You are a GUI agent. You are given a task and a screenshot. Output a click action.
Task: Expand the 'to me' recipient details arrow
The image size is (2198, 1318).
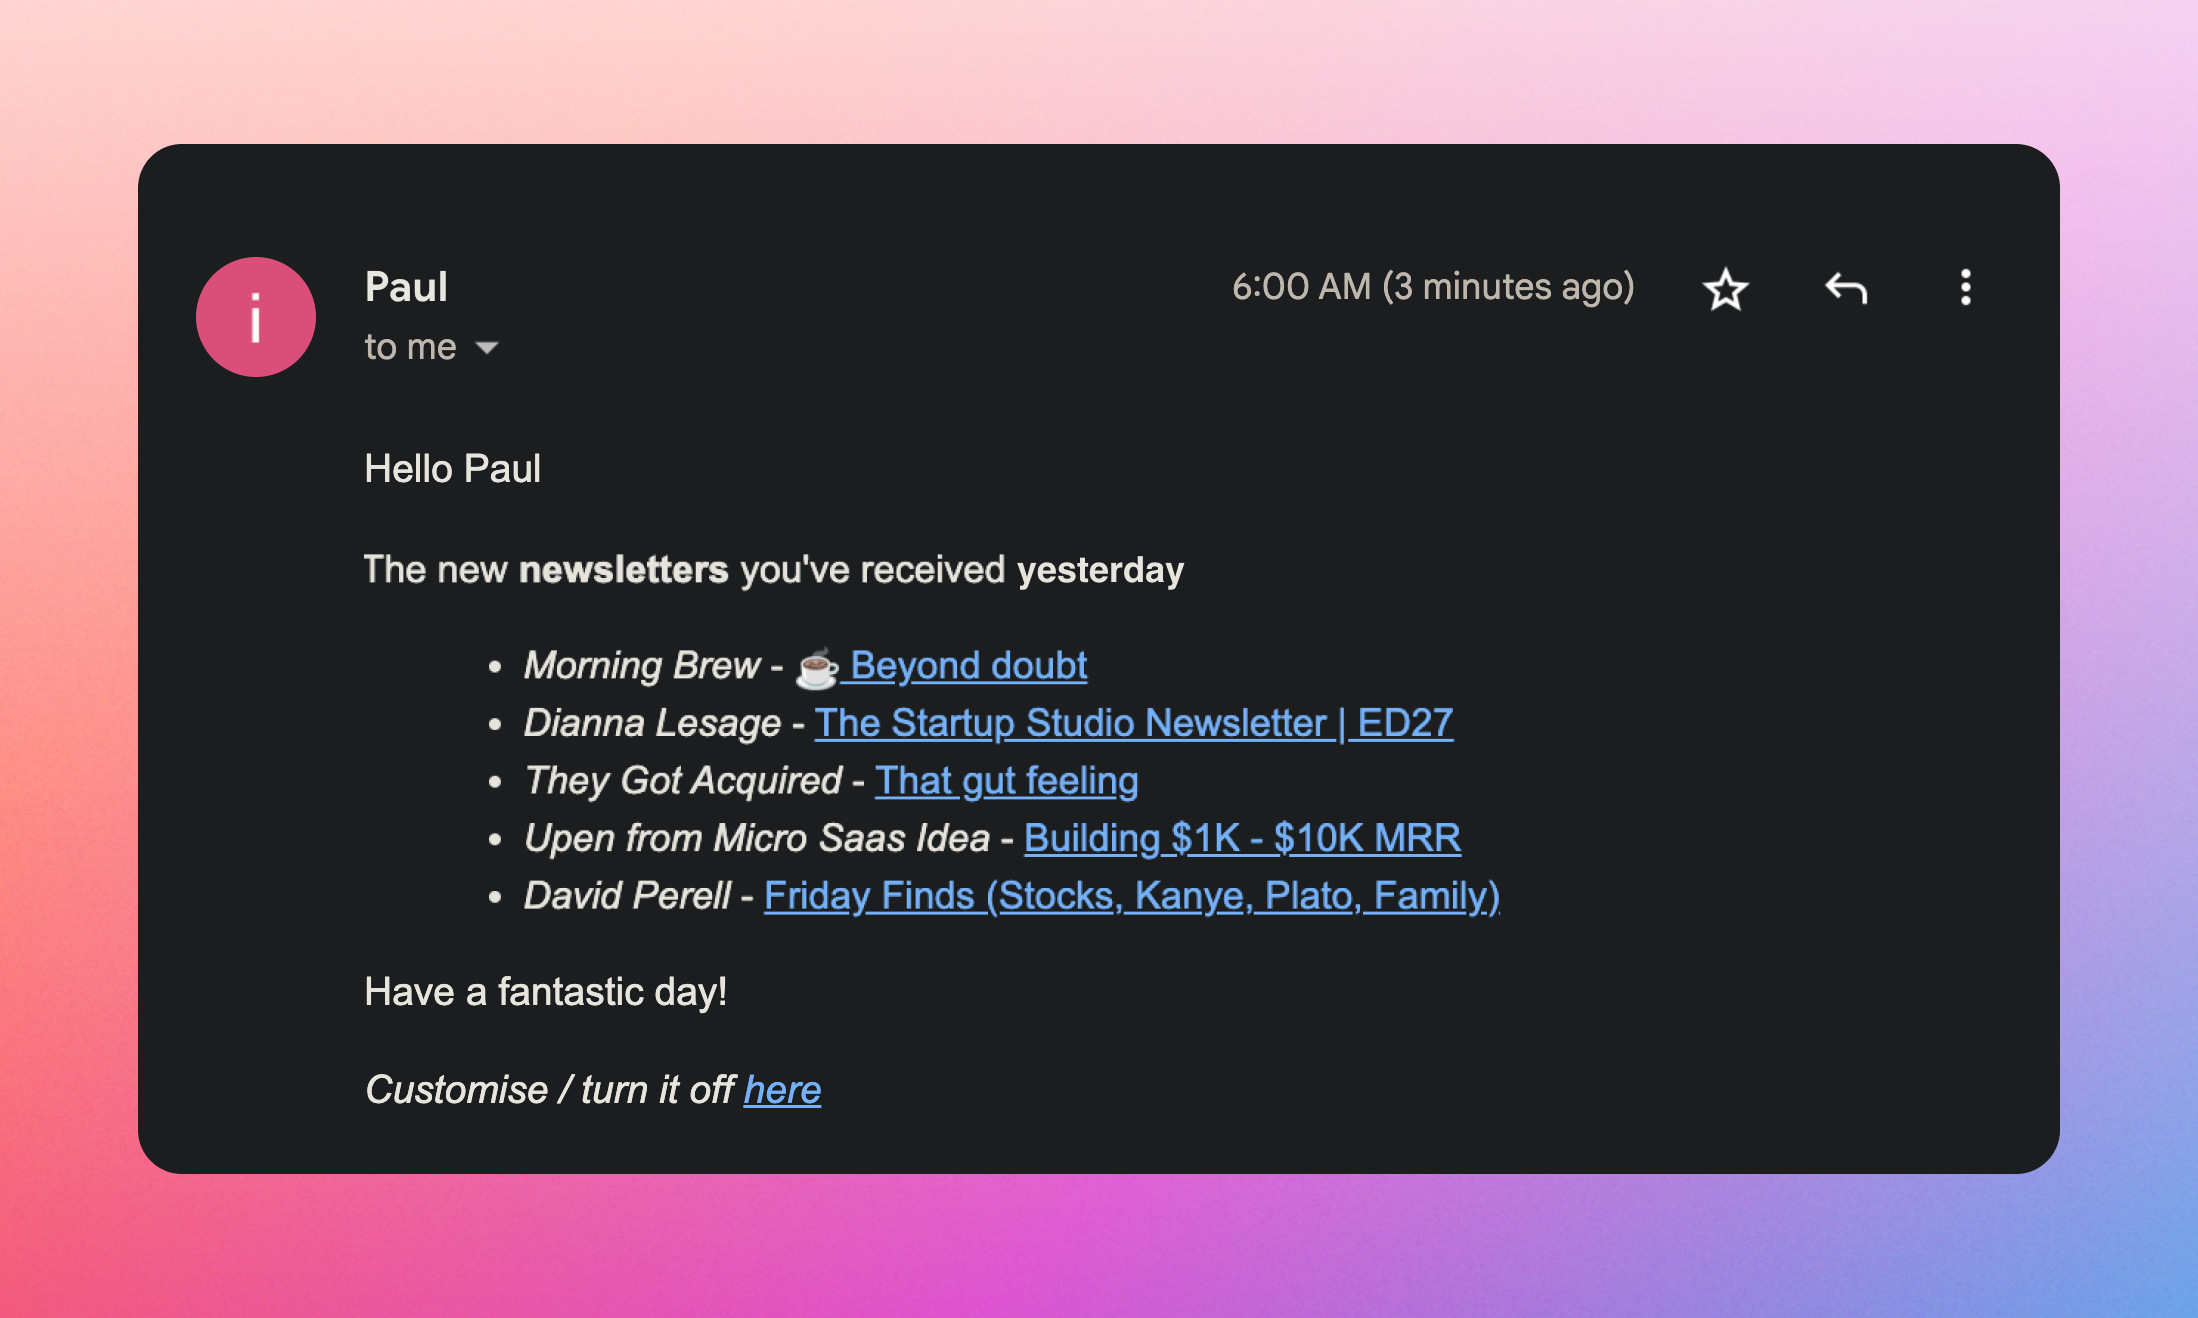click(x=487, y=348)
